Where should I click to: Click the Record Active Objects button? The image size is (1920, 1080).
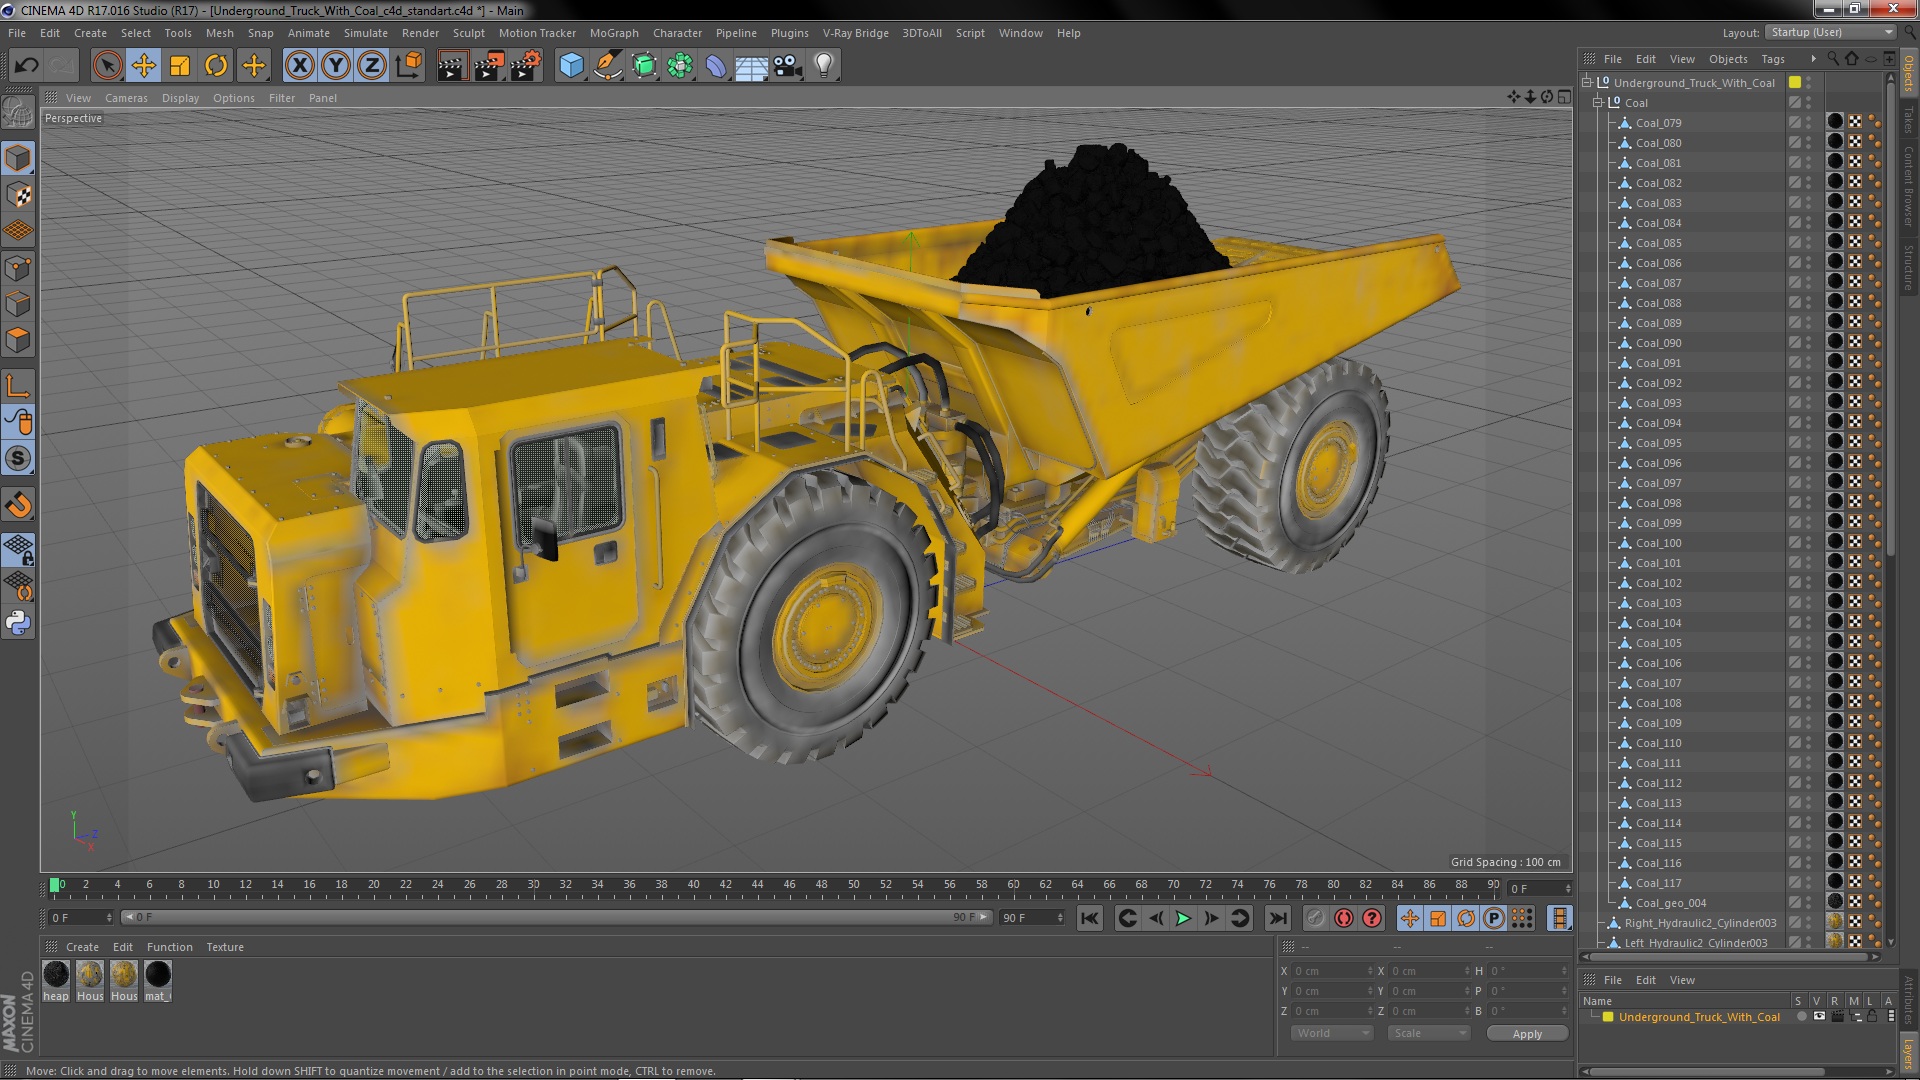(x=1315, y=918)
